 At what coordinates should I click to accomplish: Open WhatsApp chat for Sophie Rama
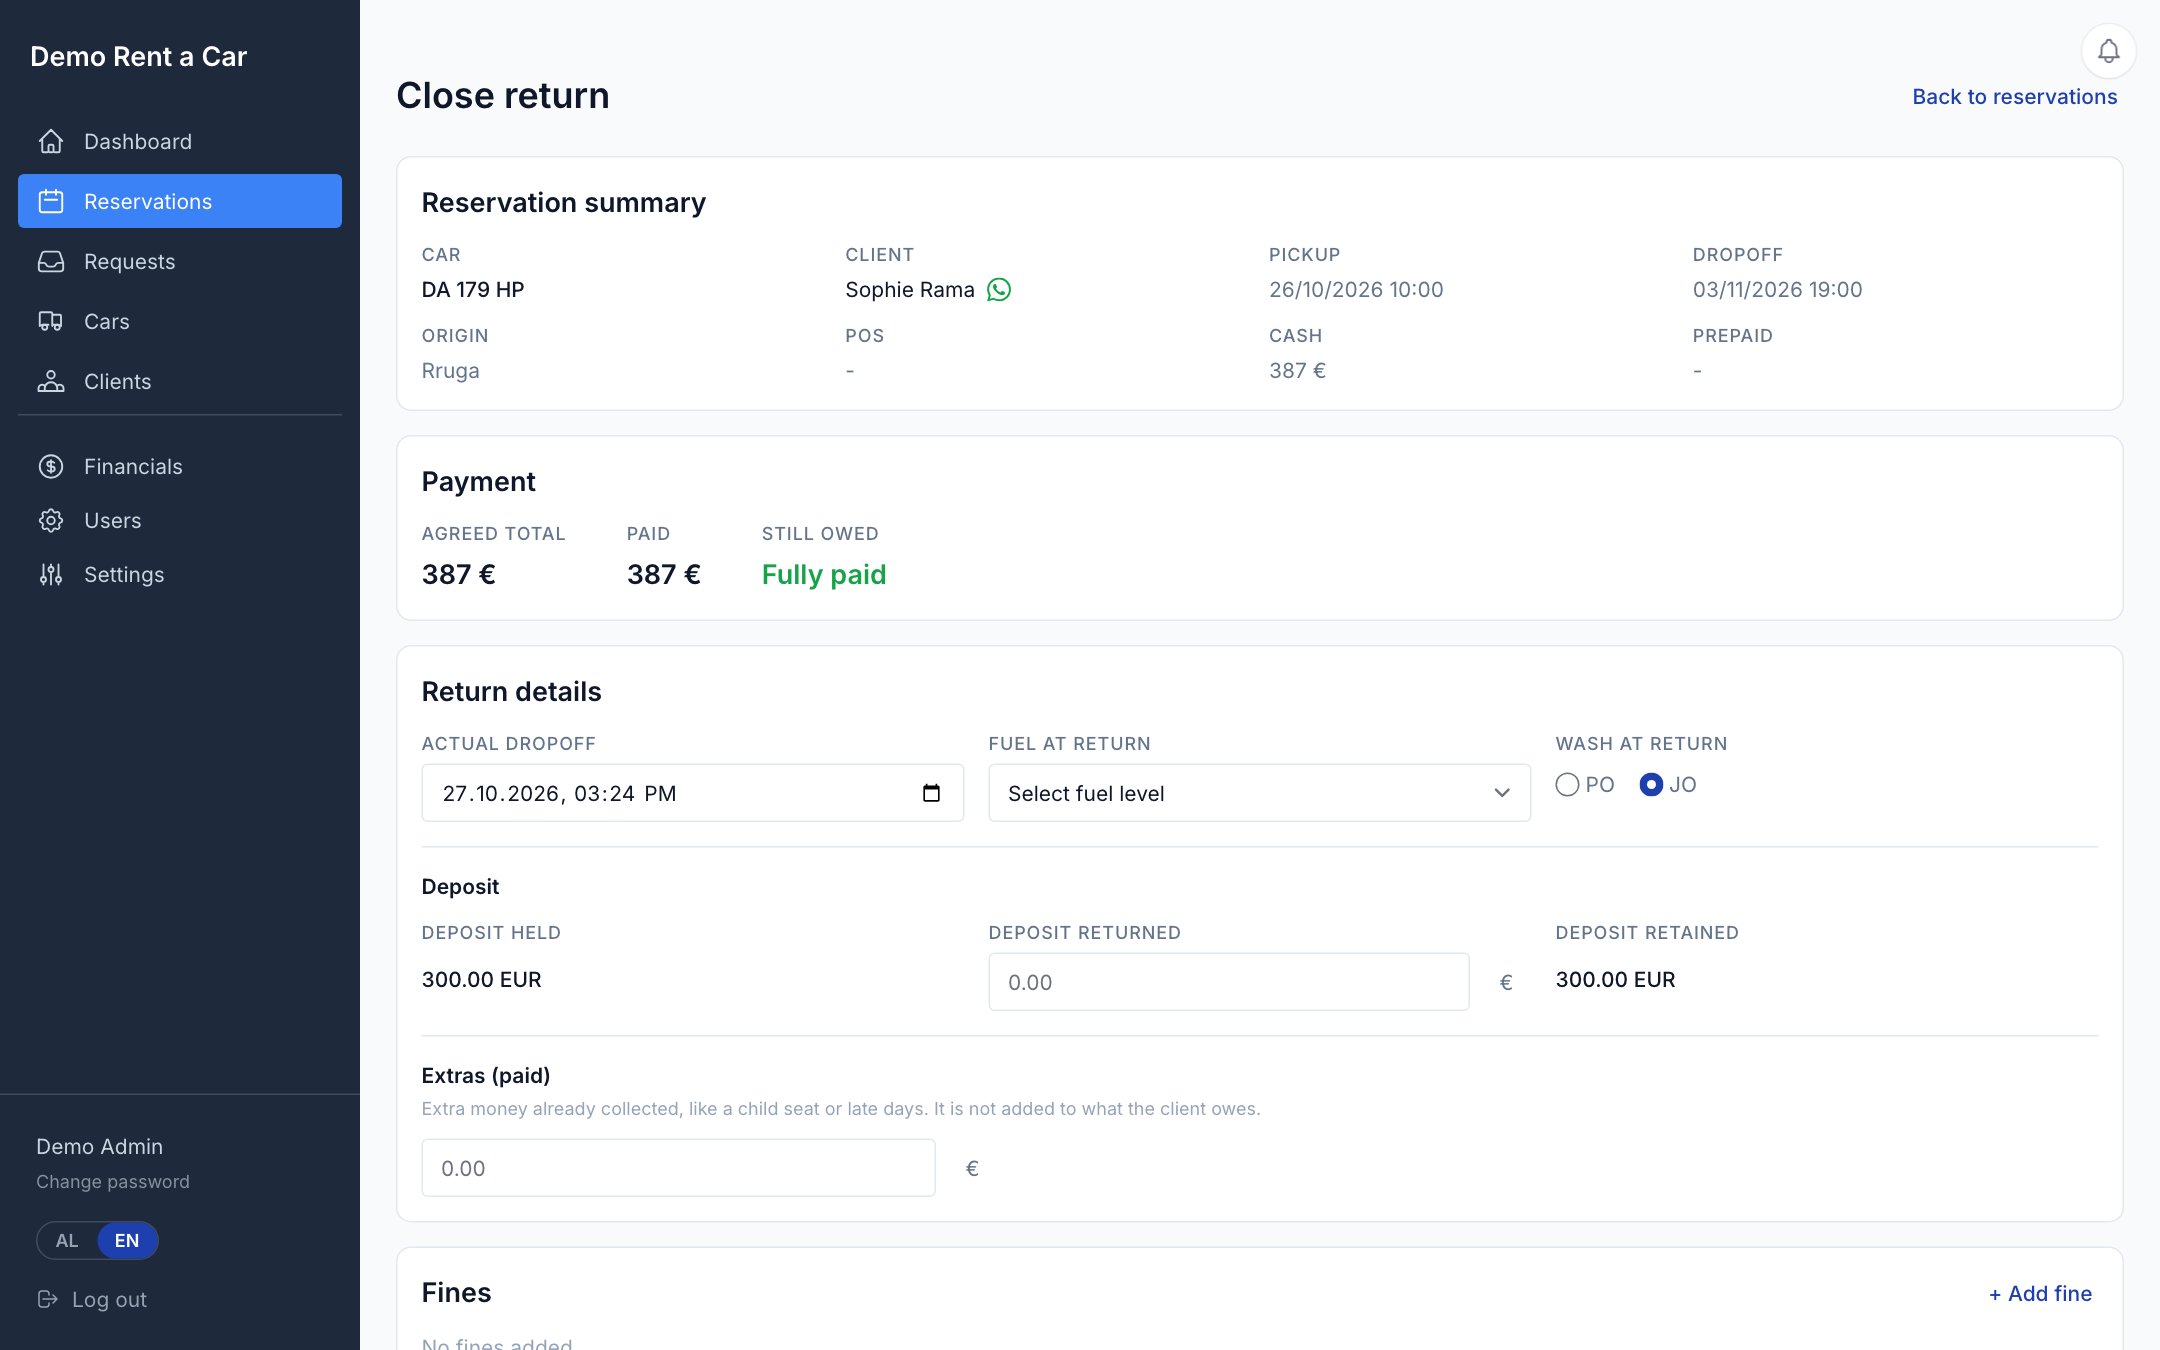click(999, 290)
